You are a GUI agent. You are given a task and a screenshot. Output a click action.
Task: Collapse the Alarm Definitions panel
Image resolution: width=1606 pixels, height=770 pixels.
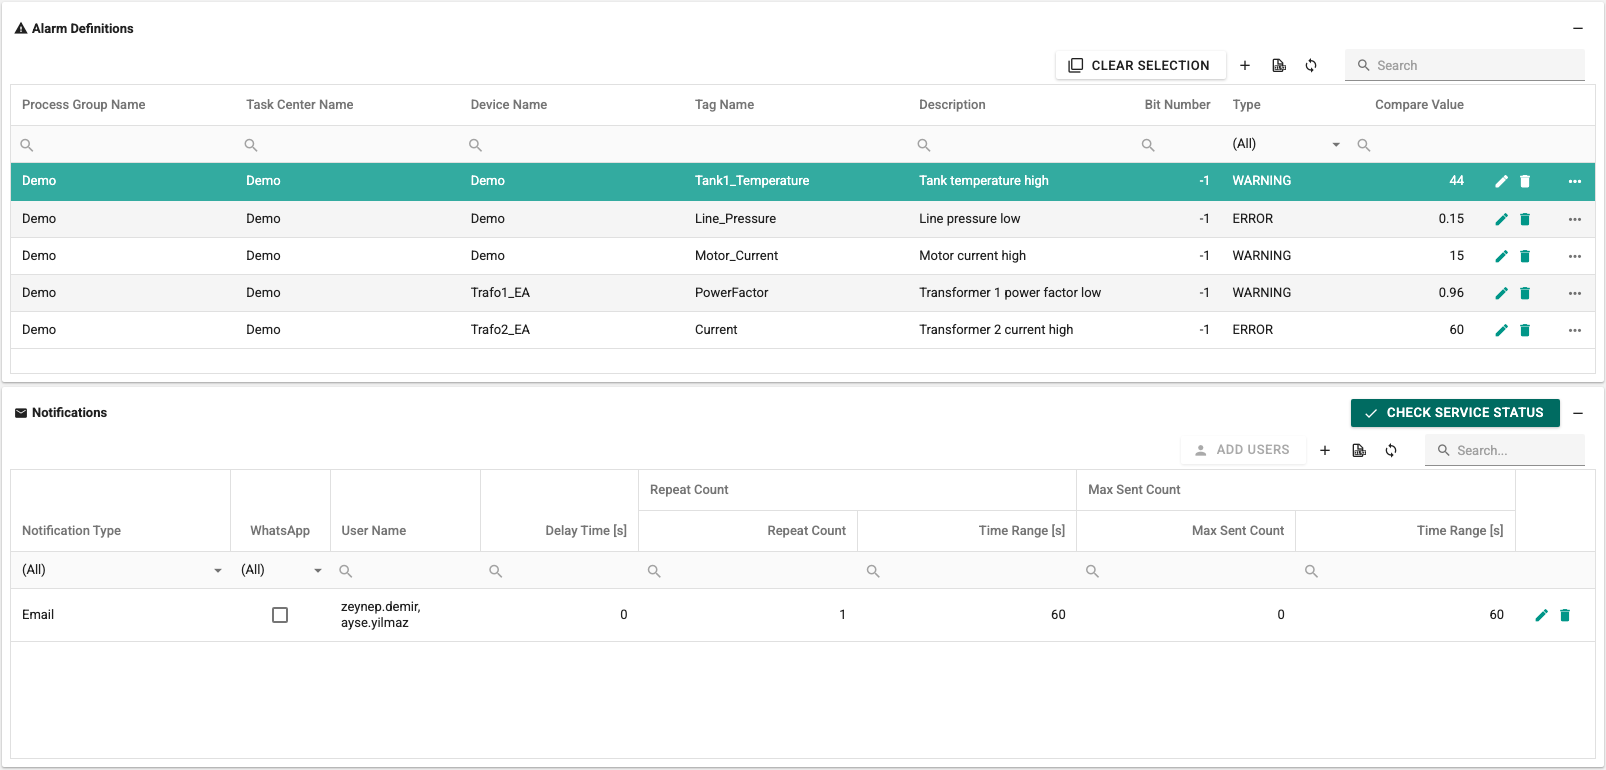1578,29
